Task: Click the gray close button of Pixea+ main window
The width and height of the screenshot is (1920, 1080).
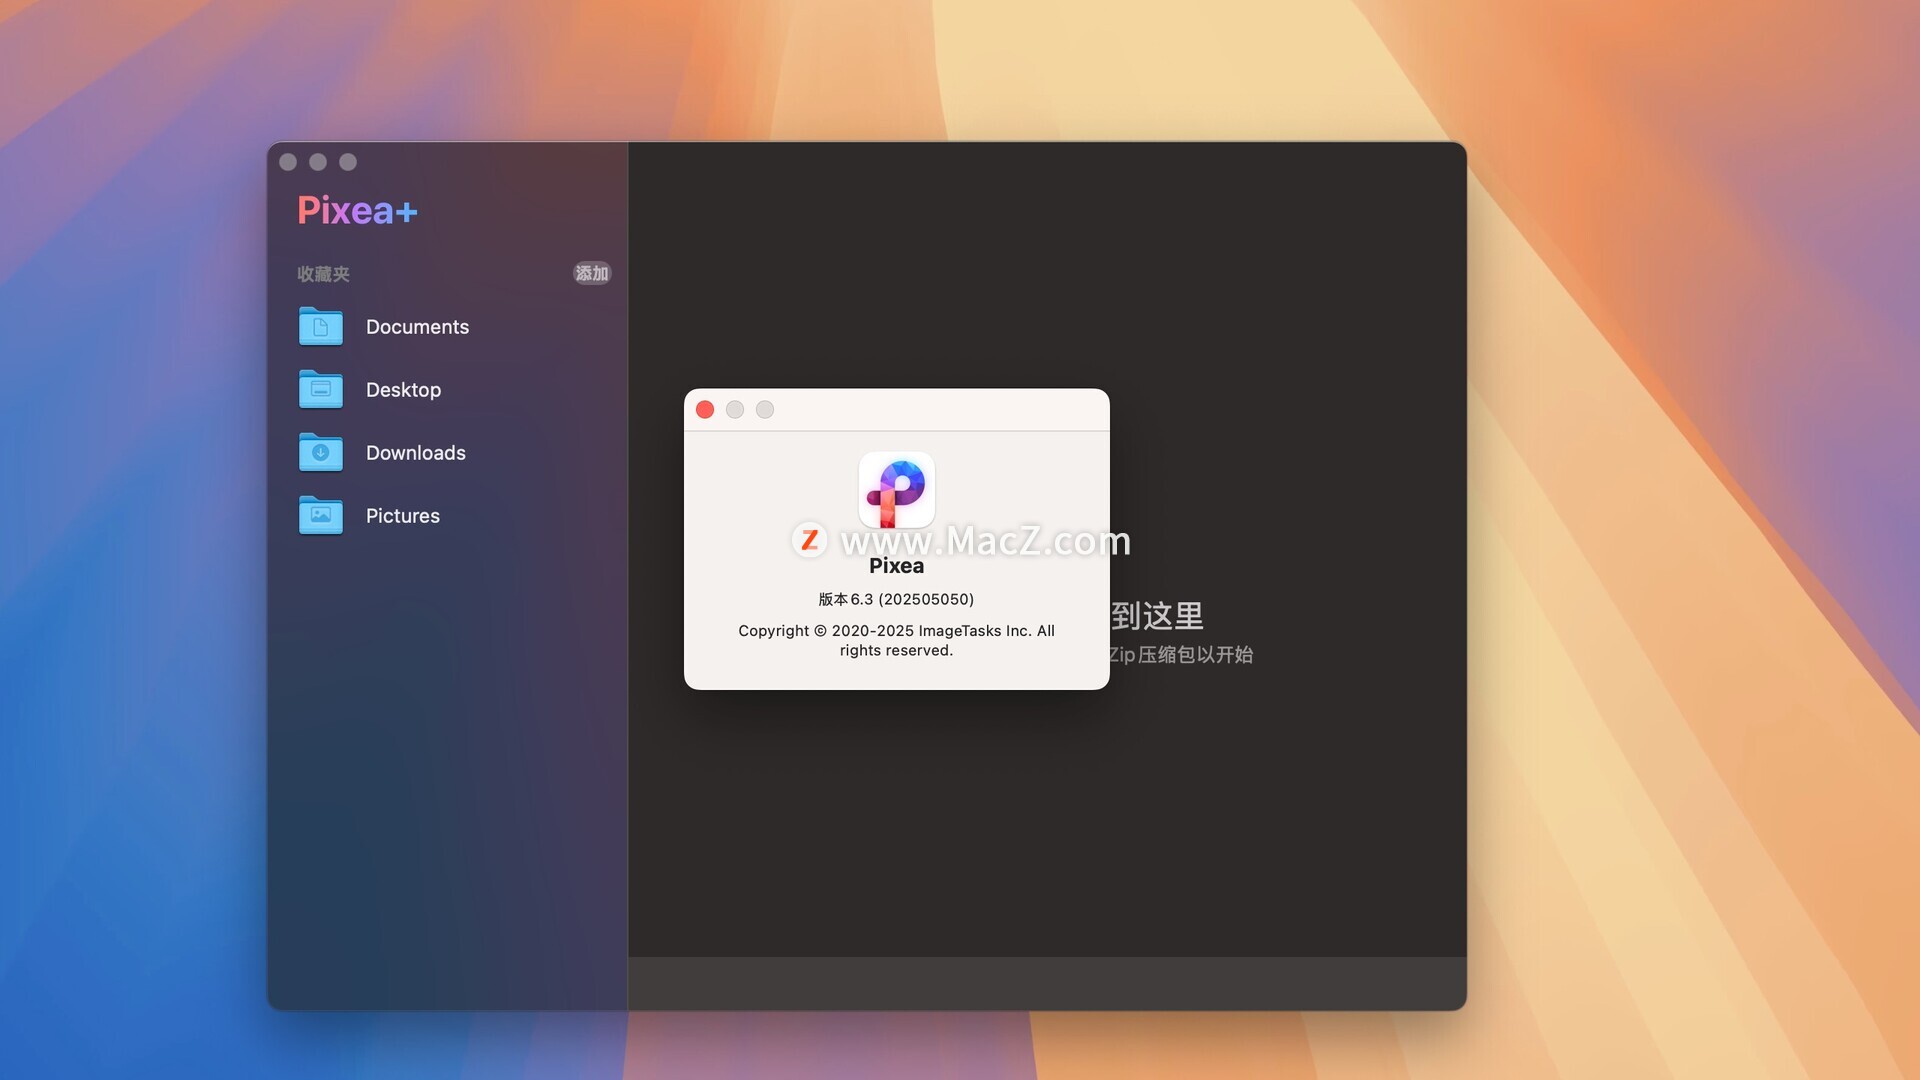Action: 288,162
